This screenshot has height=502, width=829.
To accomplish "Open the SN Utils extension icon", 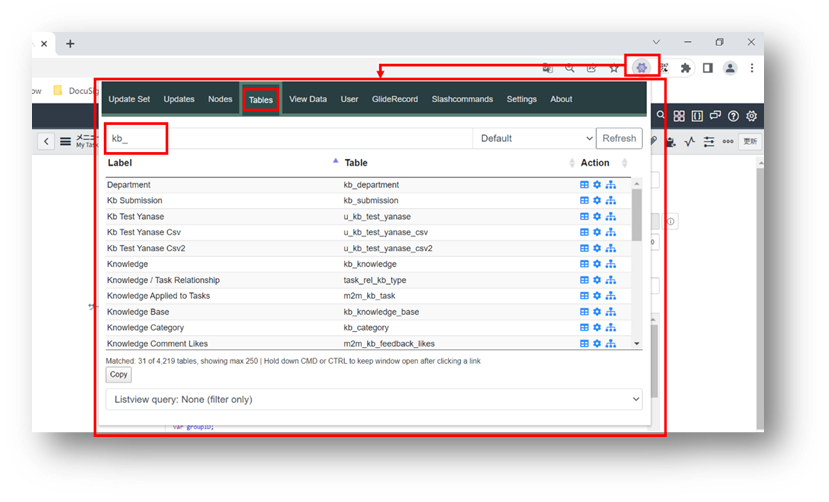I will 641,68.
